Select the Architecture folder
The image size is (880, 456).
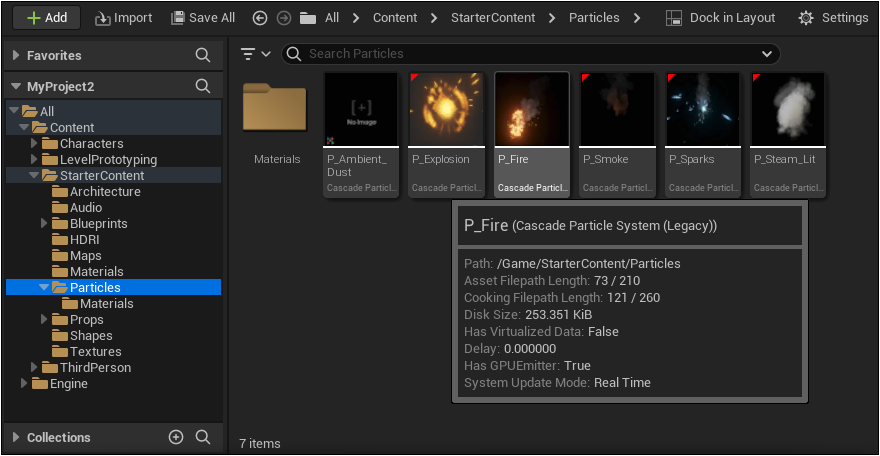point(96,192)
